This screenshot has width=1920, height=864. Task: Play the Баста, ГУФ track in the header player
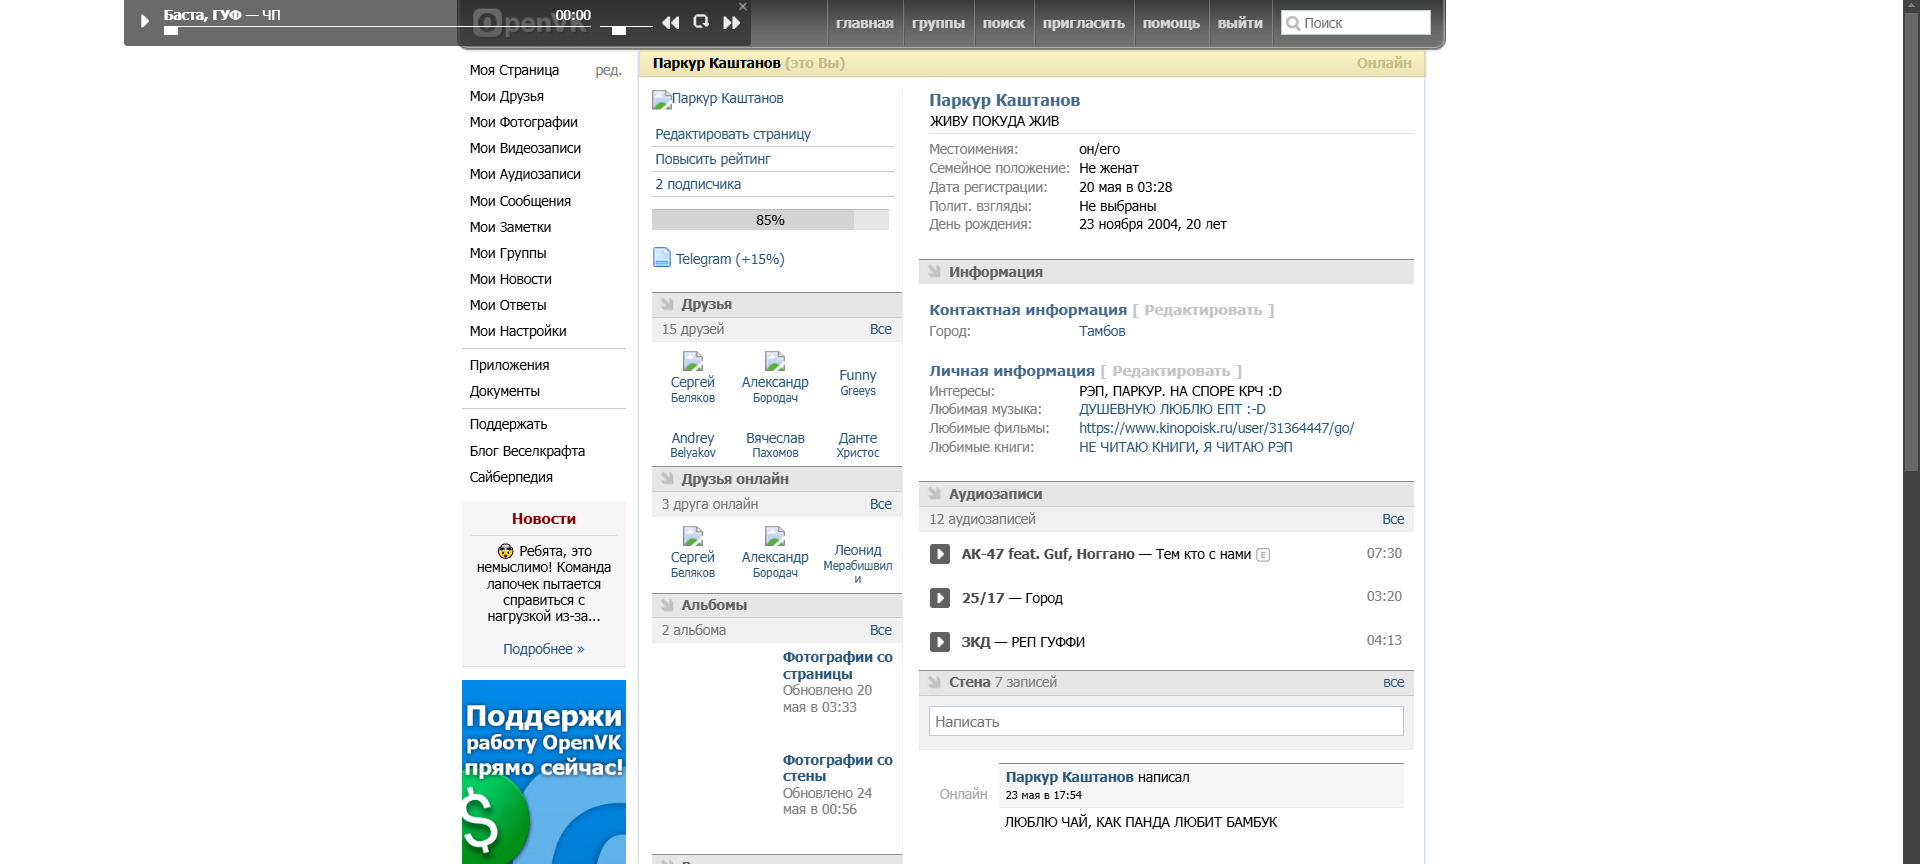pos(145,21)
